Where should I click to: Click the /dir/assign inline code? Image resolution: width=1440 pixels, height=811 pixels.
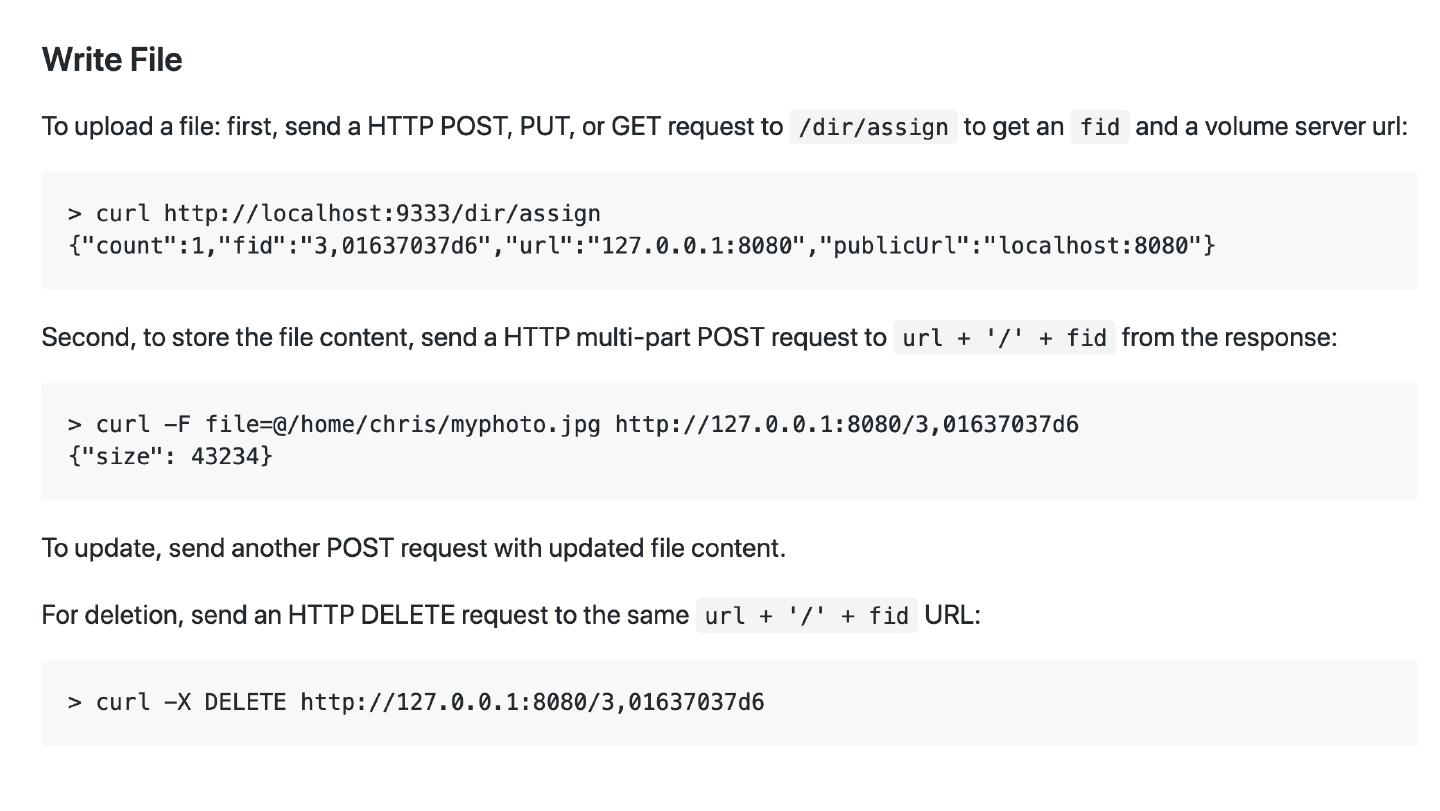pyautogui.click(x=873, y=128)
